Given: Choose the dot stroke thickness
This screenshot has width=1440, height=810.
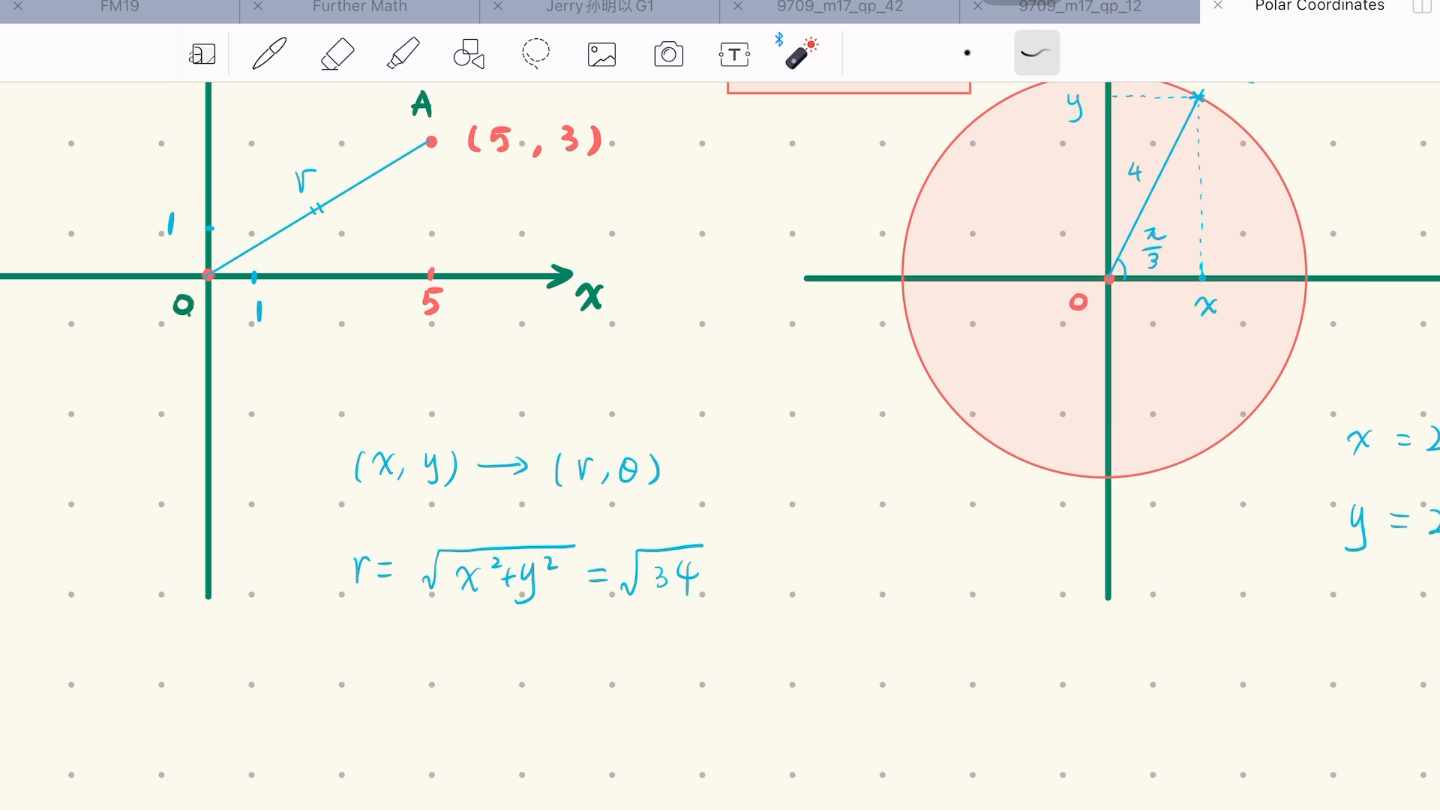Looking at the screenshot, I should (967, 53).
